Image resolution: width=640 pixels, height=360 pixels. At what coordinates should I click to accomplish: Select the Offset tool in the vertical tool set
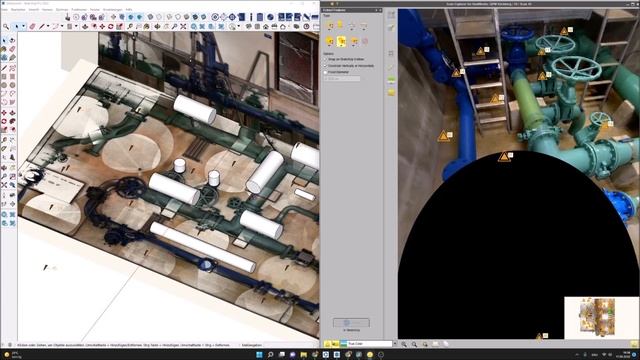12,130
